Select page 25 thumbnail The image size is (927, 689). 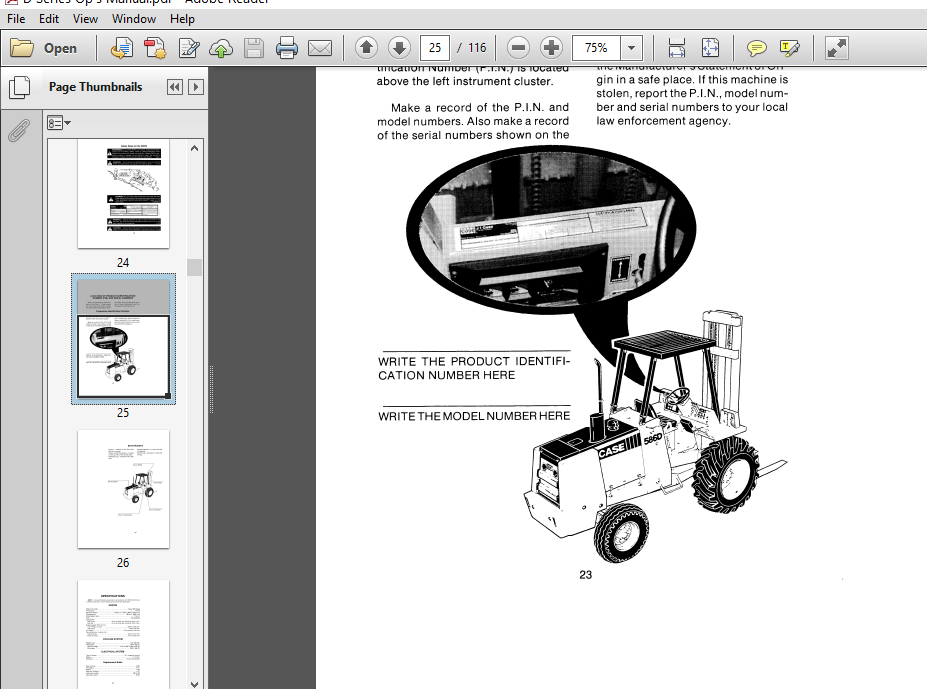click(124, 339)
